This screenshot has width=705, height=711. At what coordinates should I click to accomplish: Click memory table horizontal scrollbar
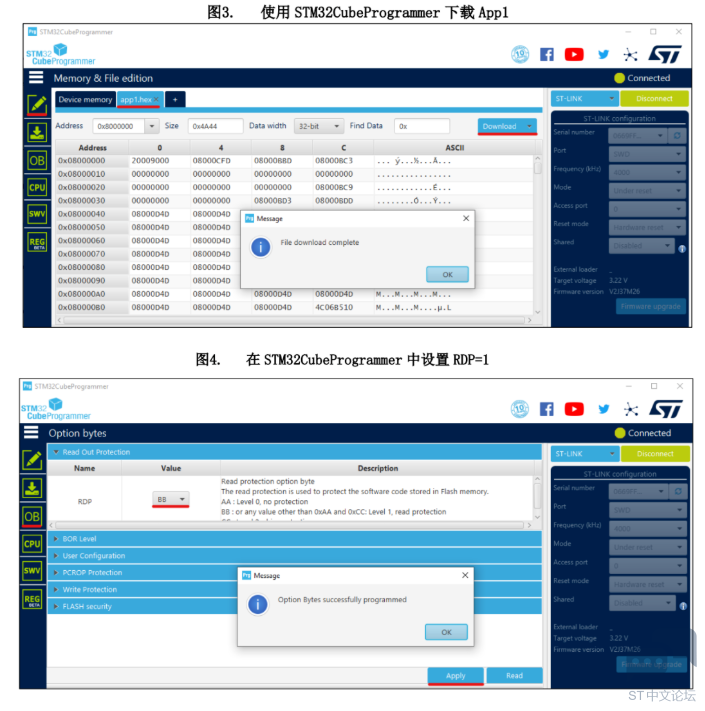(x=294, y=320)
